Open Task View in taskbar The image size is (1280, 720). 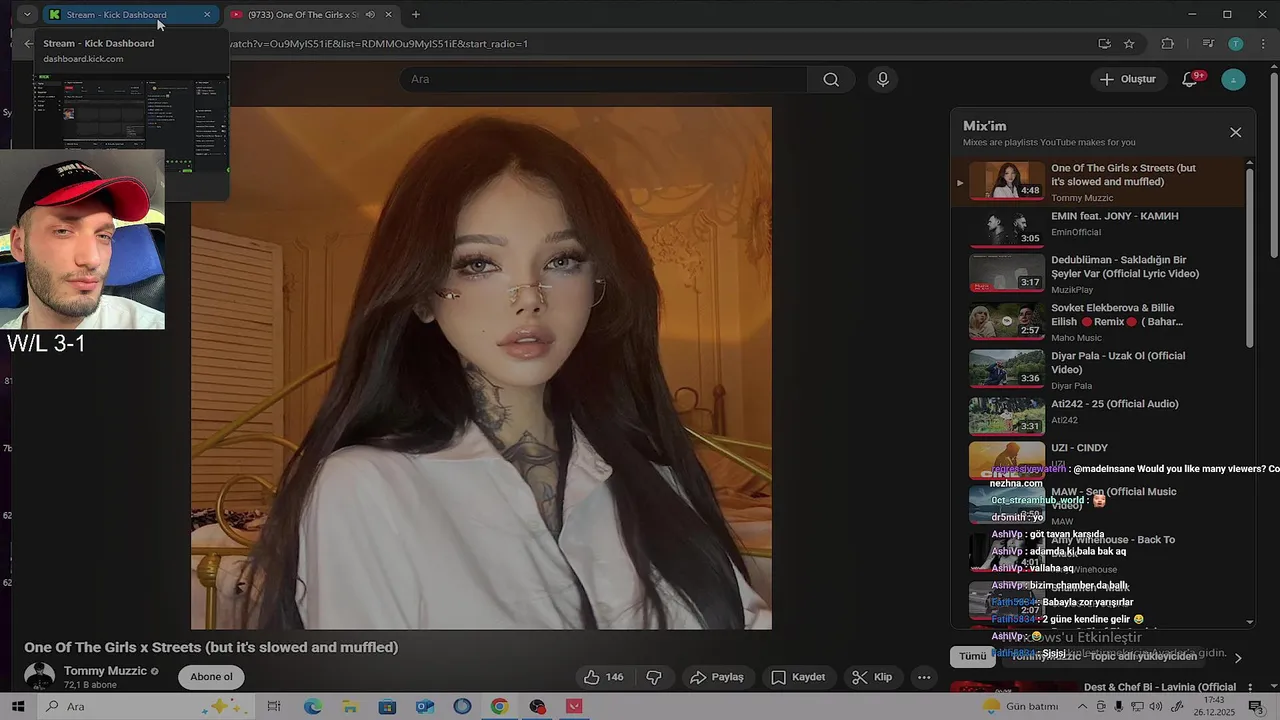(274, 706)
